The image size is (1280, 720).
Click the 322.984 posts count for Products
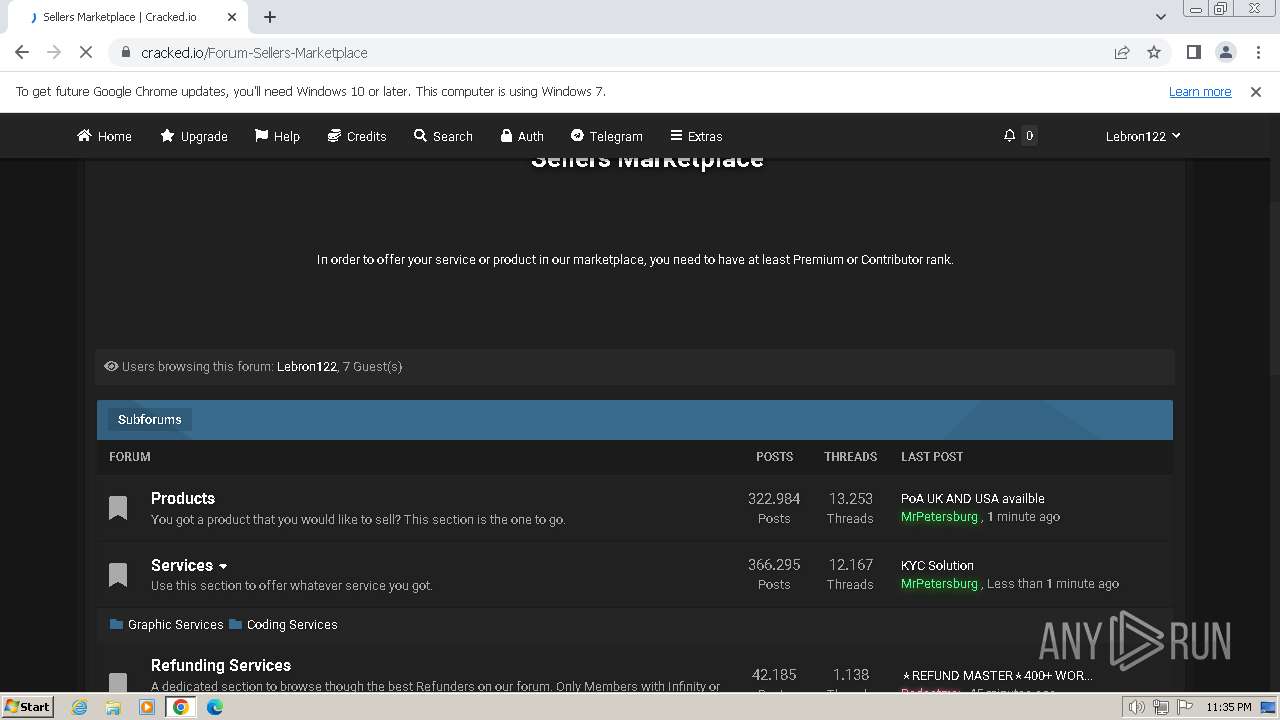(774, 498)
